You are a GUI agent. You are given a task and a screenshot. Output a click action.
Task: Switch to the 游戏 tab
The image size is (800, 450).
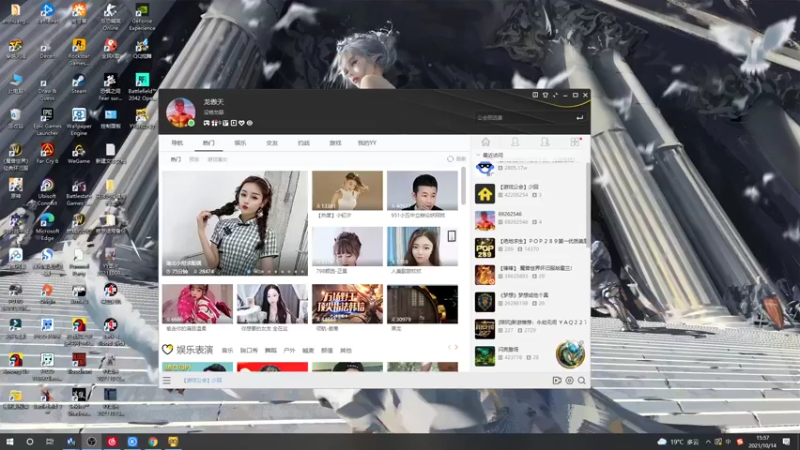335,143
